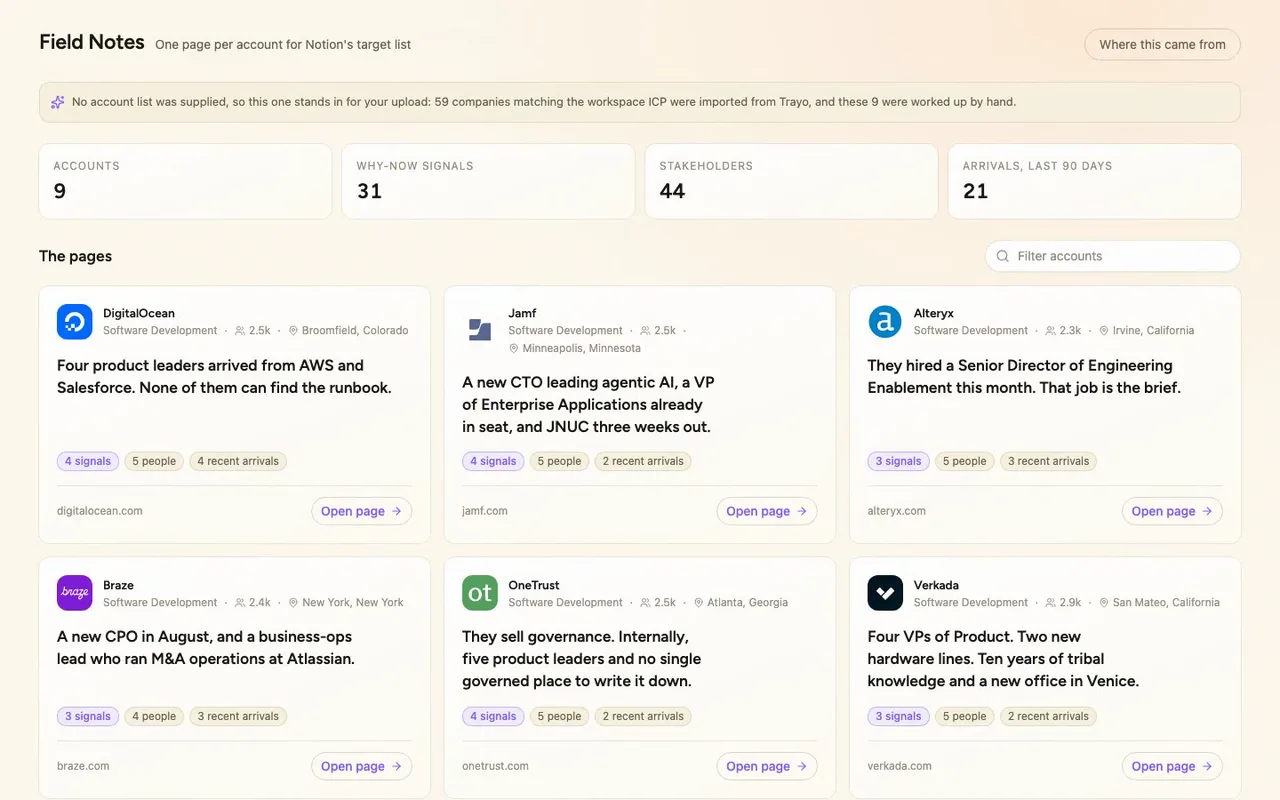The height and width of the screenshot is (800, 1280).
Task: Open the DigitalOcean page
Action: click(x=361, y=511)
